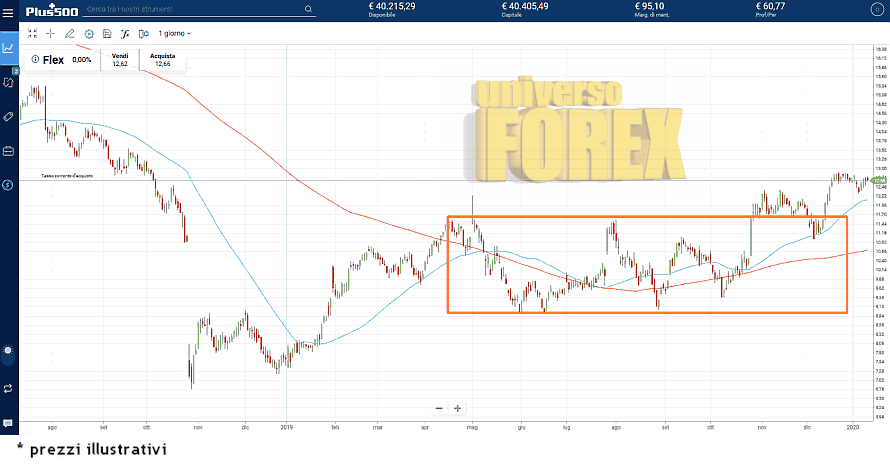Open chart settings gear icon
The width and height of the screenshot is (890, 464).
pos(88,33)
